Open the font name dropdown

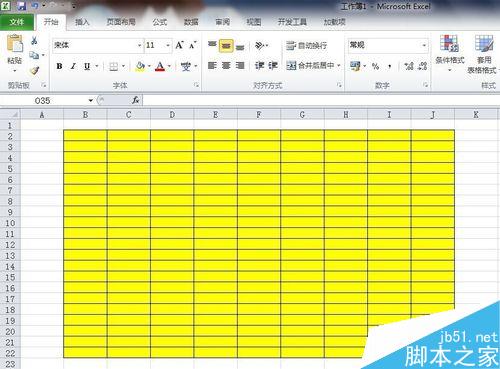tap(140, 46)
